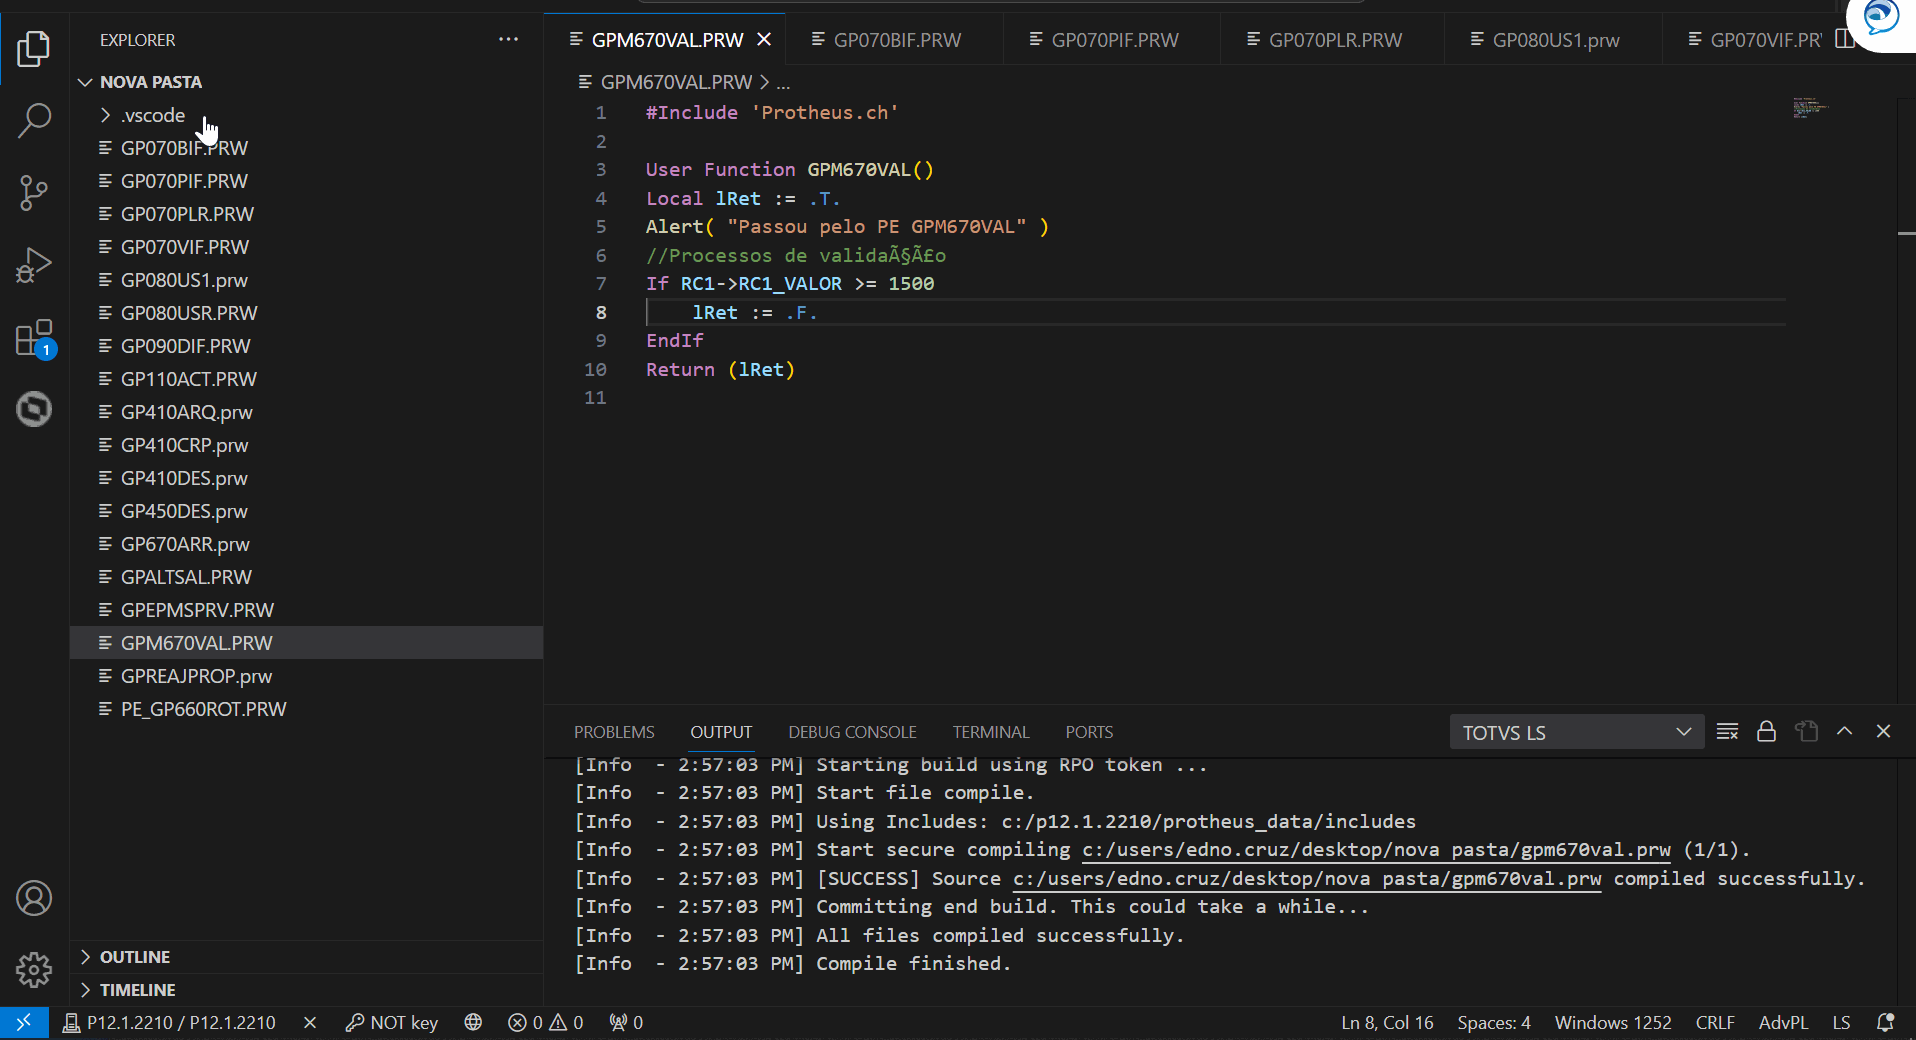Switch to the TERMINAL tab
The width and height of the screenshot is (1916, 1040).
pyautogui.click(x=990, y=732)
